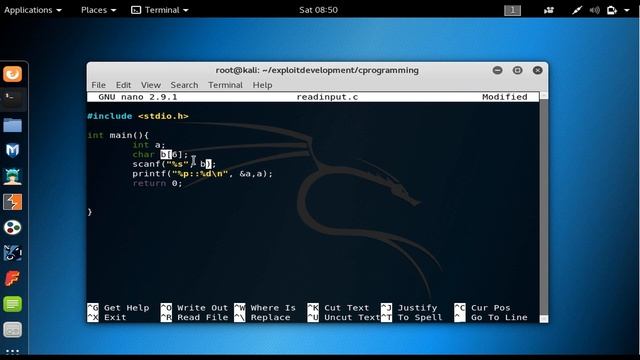Open the Places menu
The height and width of the screenshot is (360, 640).
tap(98, 10)
